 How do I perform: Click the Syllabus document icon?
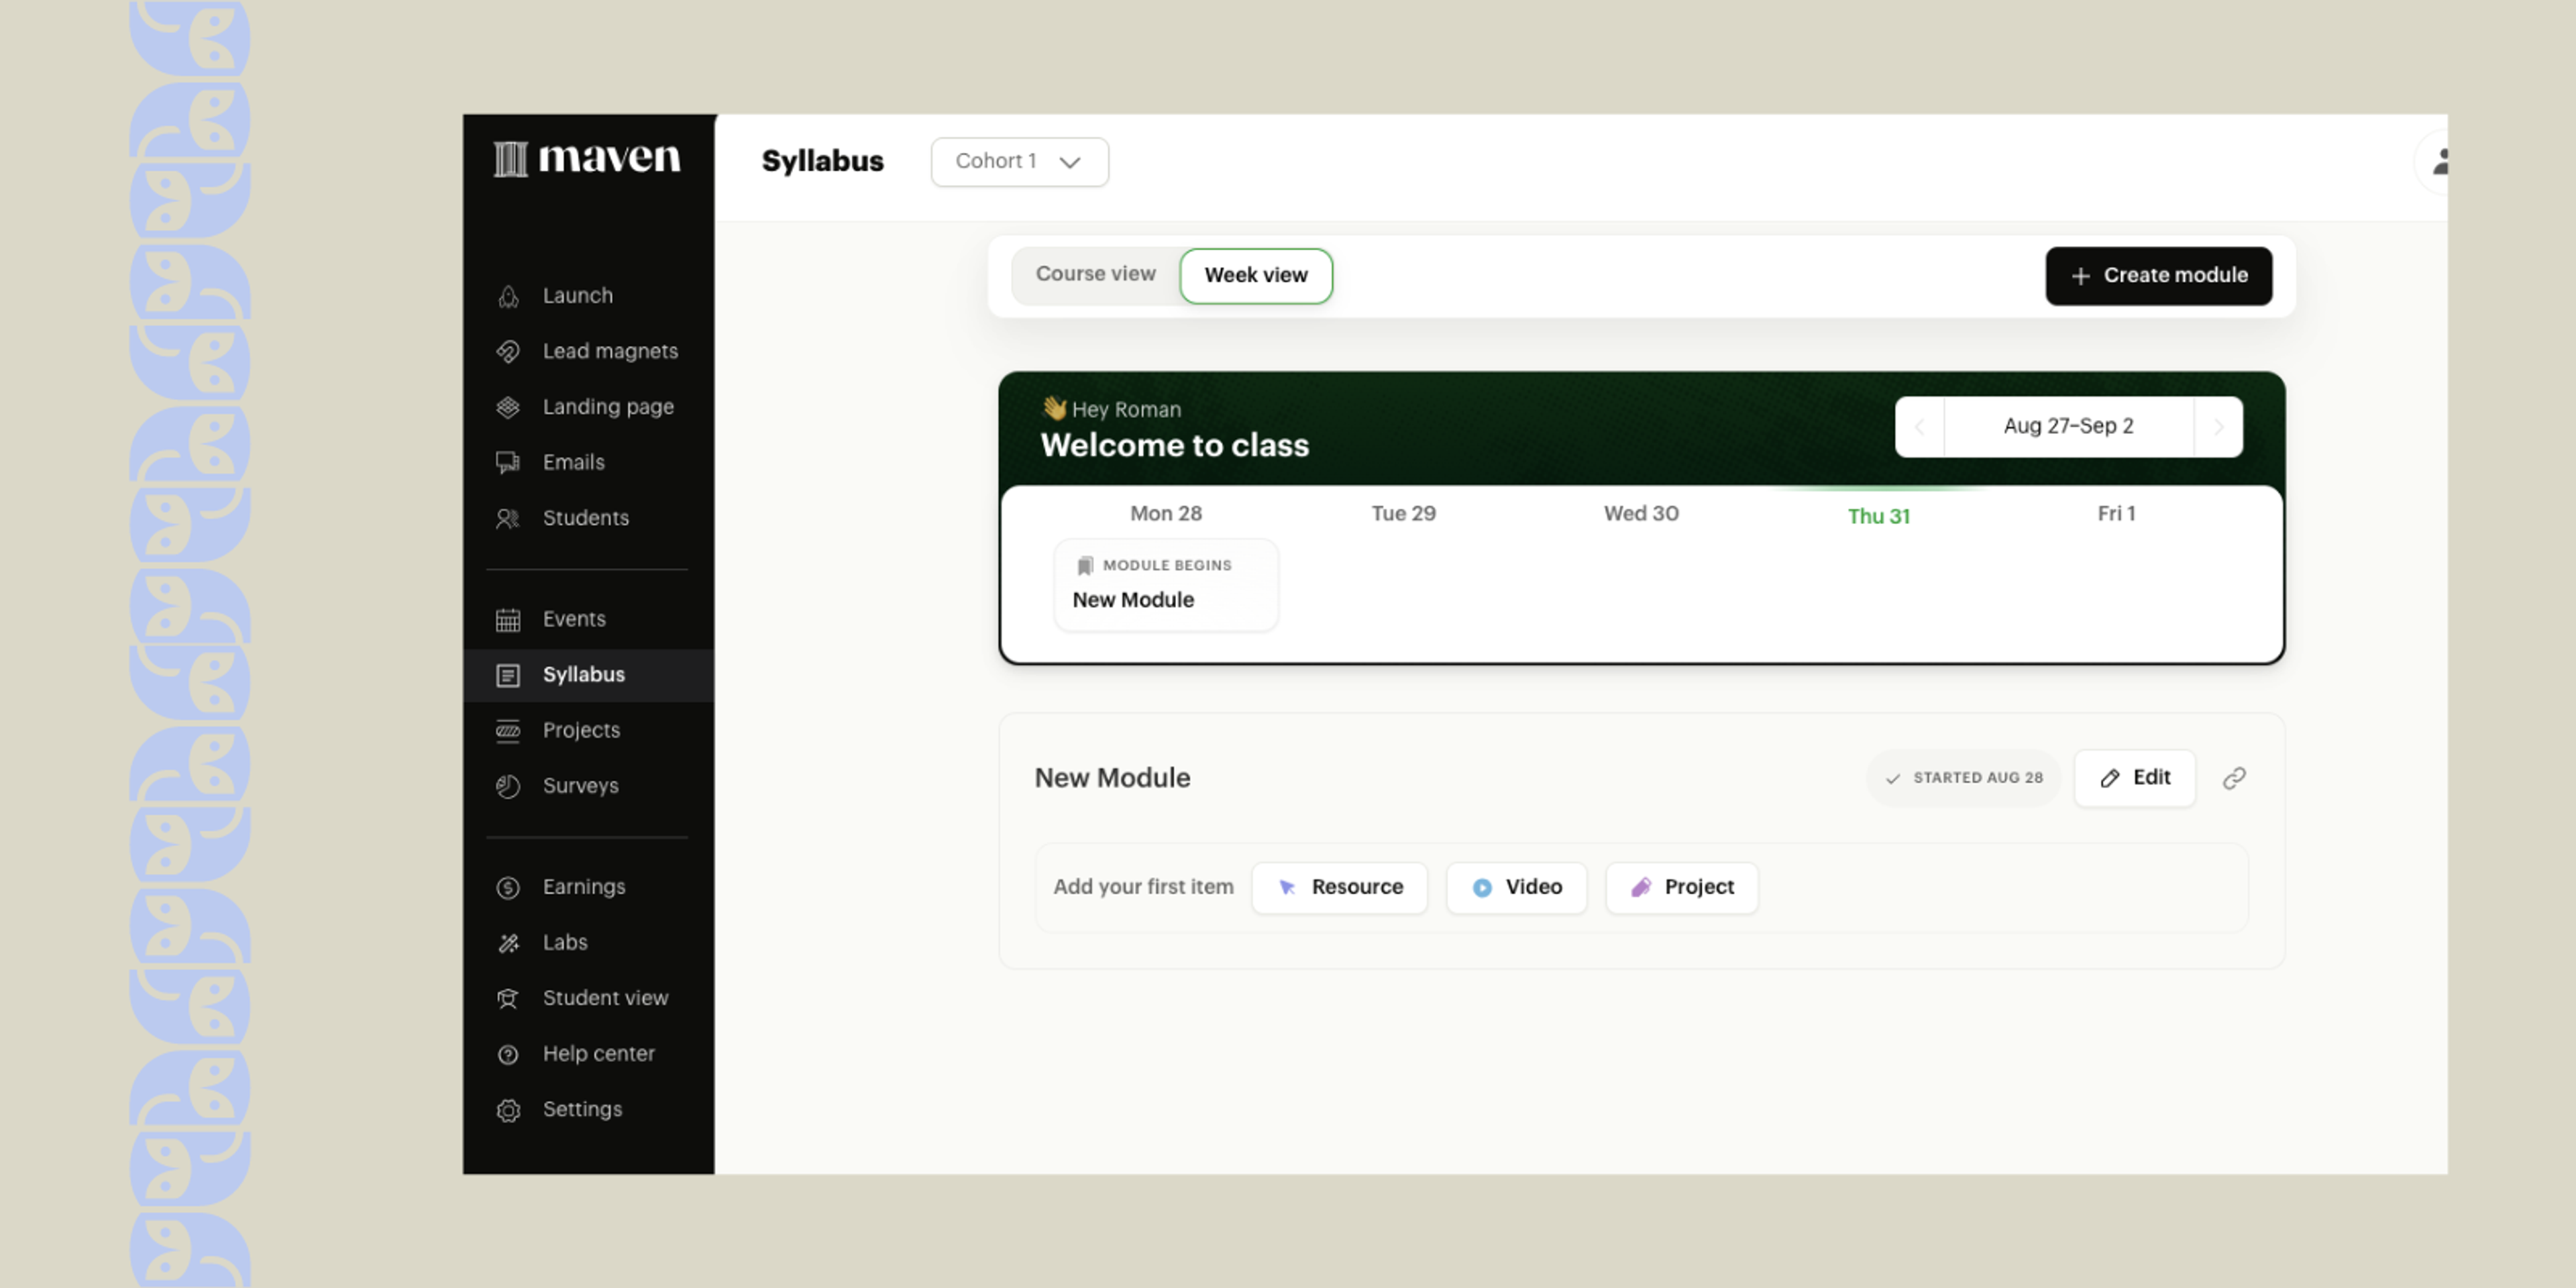[x=508, y=676]
